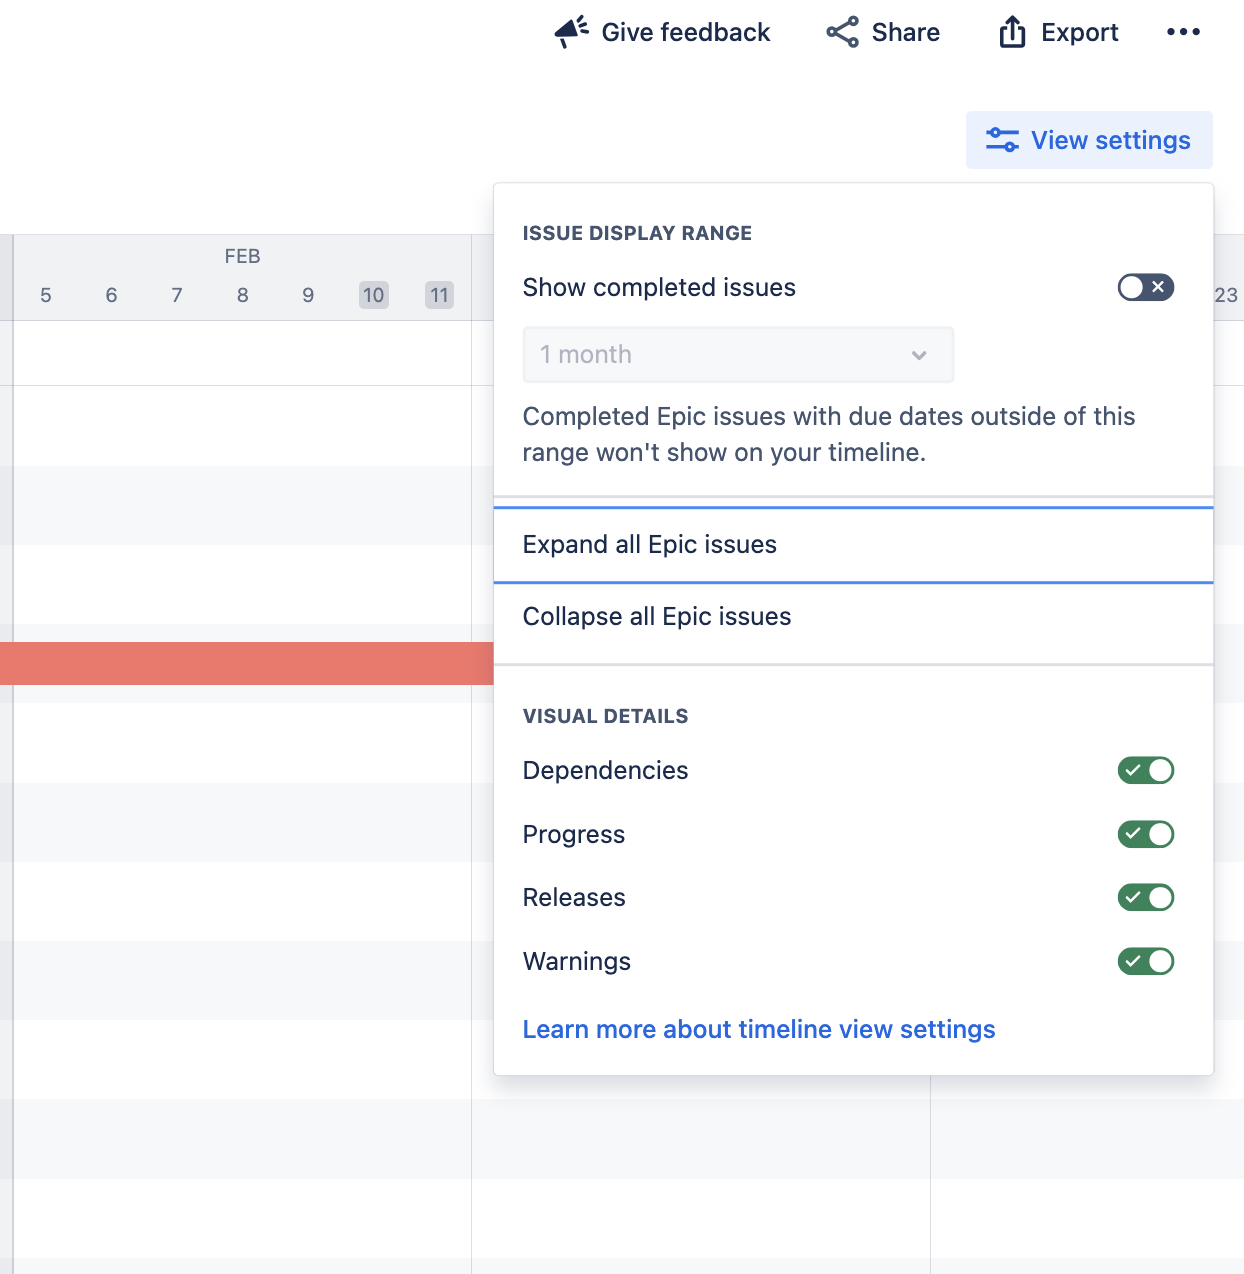Click the Give feedback megaphone icon
The height and width of the screenshot is (1274, 1244).
570,31
